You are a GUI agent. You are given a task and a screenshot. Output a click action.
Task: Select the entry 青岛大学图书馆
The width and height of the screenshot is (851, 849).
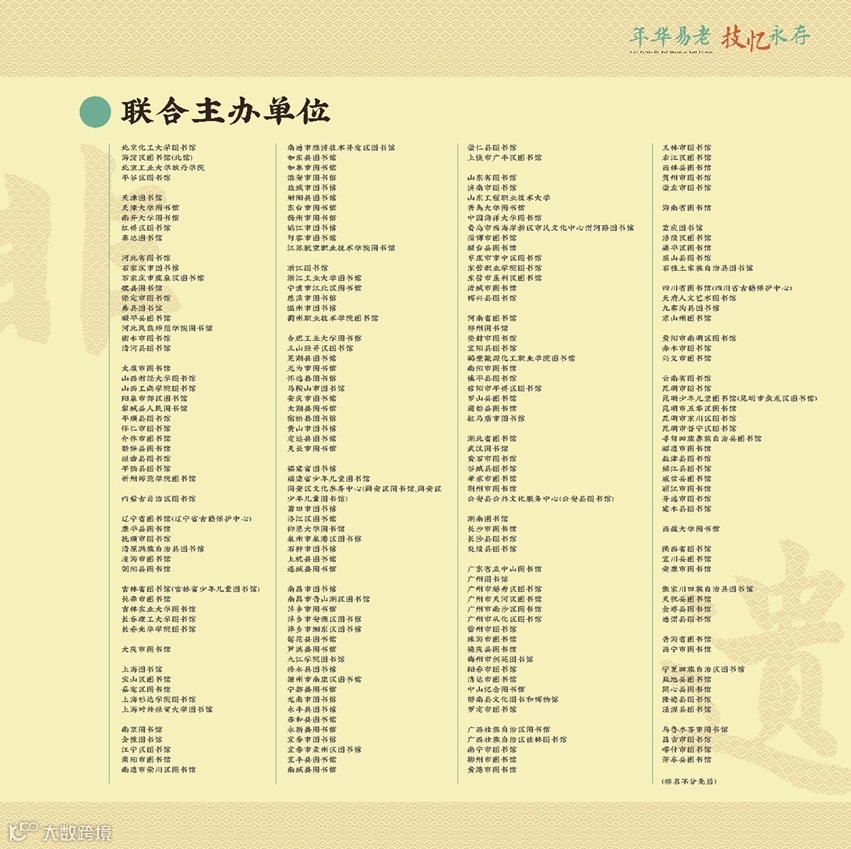click(497, 208)
